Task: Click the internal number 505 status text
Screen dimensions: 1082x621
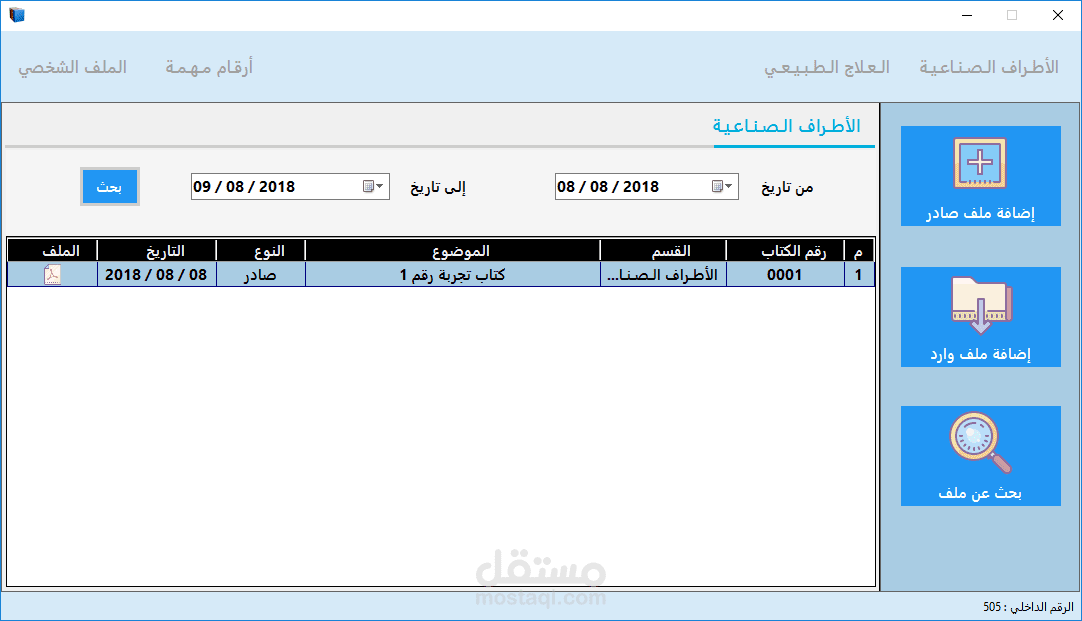Action: tap(1028, 607)
